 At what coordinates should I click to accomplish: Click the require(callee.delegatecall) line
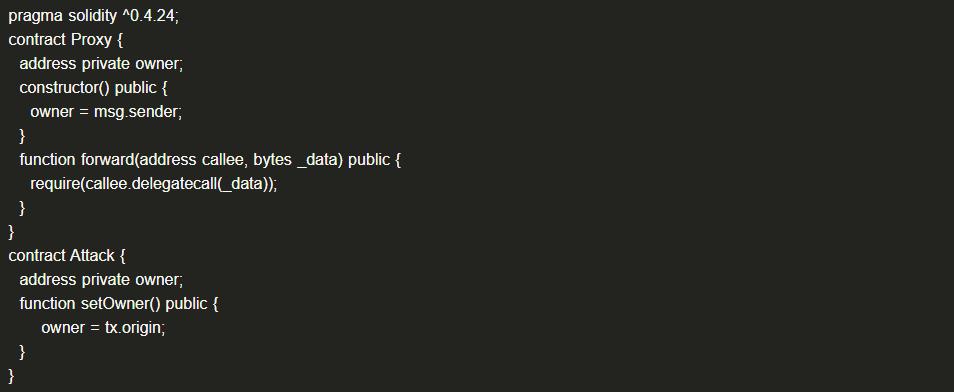coord(154,184)
